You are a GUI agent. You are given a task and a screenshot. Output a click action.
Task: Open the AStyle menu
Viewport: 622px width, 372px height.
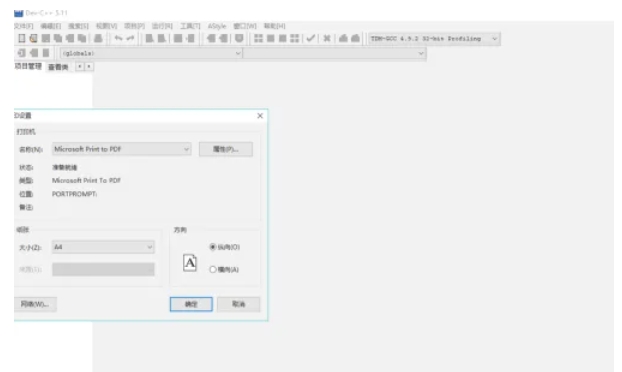[x=217, y=26]
